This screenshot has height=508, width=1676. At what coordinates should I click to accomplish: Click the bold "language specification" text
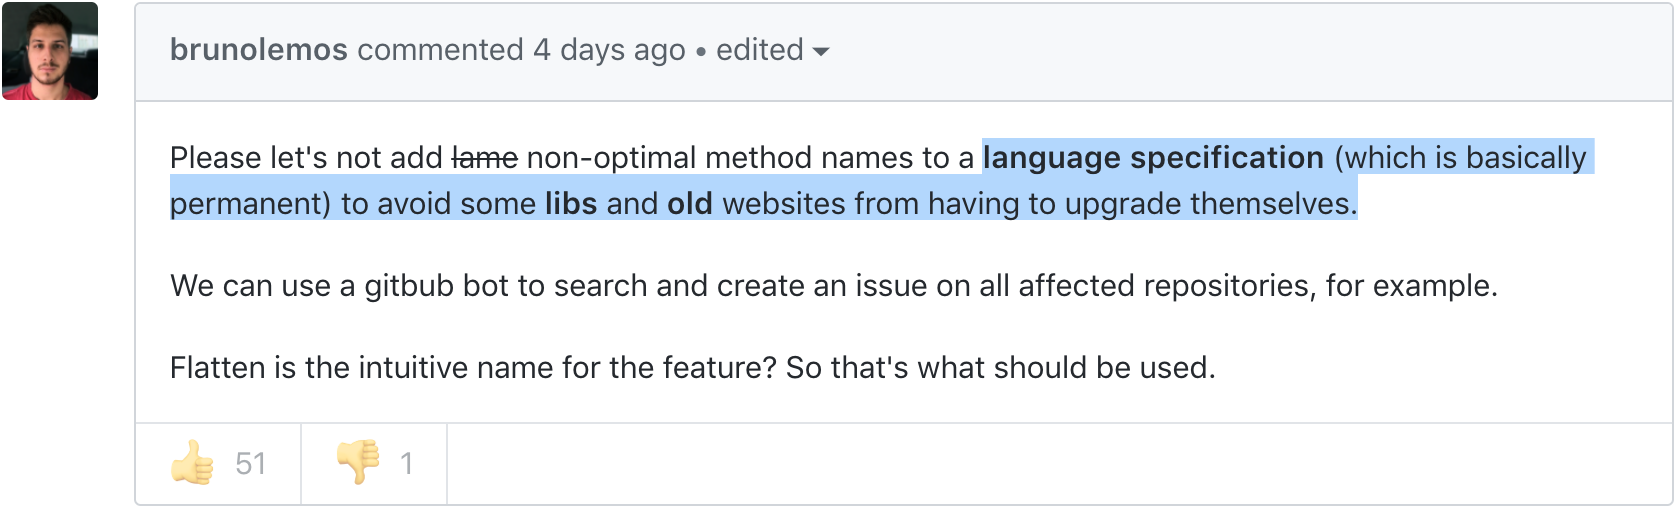(1153, 158)
